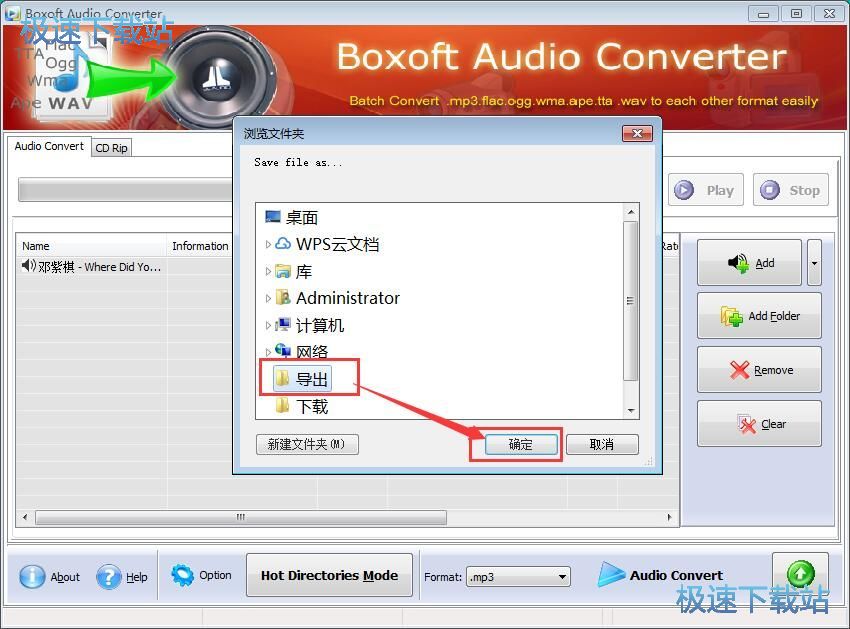Screen dimensions: 850x629
Task: Click the Clear list button
Action: pos(759,423)
